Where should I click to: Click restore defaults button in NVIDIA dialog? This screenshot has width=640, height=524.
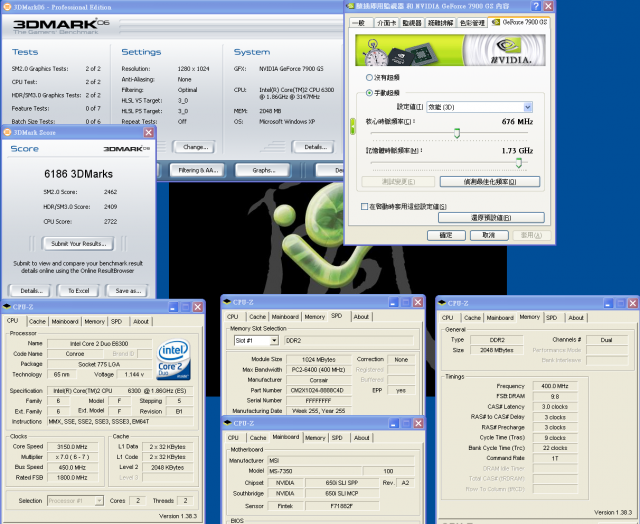(491, 218)
